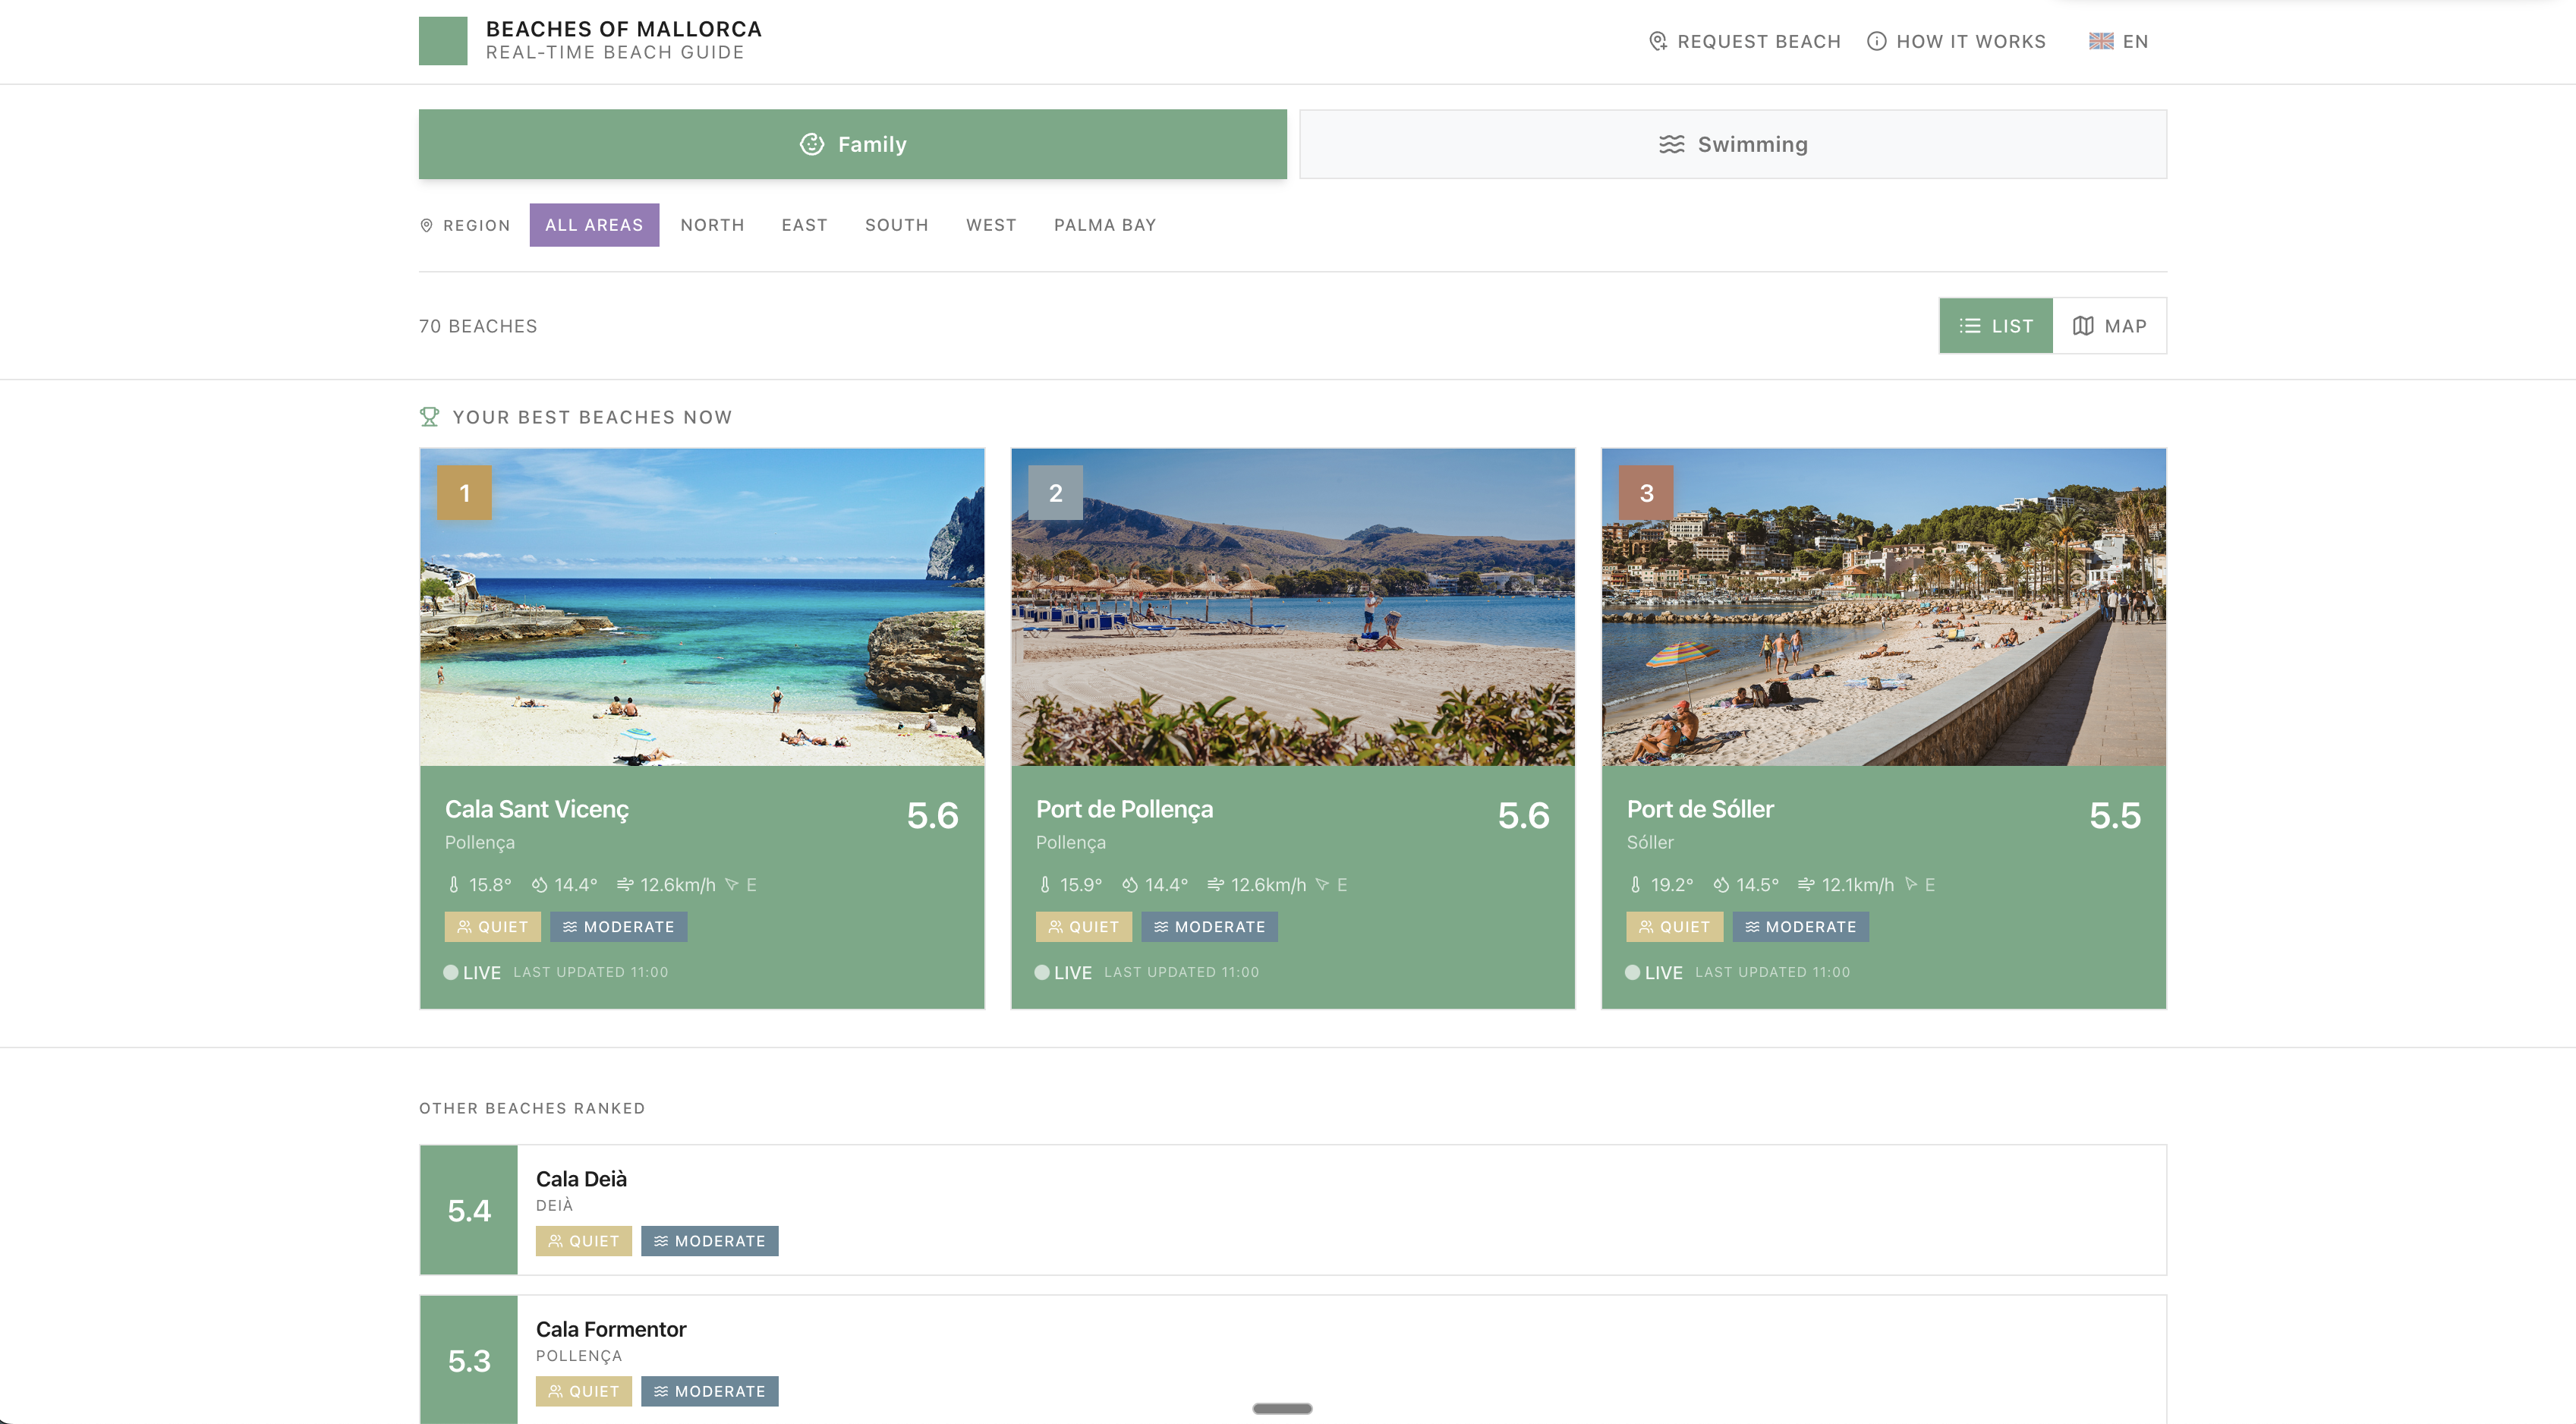Switch to the ALL AREAS tab

[594, 225]
